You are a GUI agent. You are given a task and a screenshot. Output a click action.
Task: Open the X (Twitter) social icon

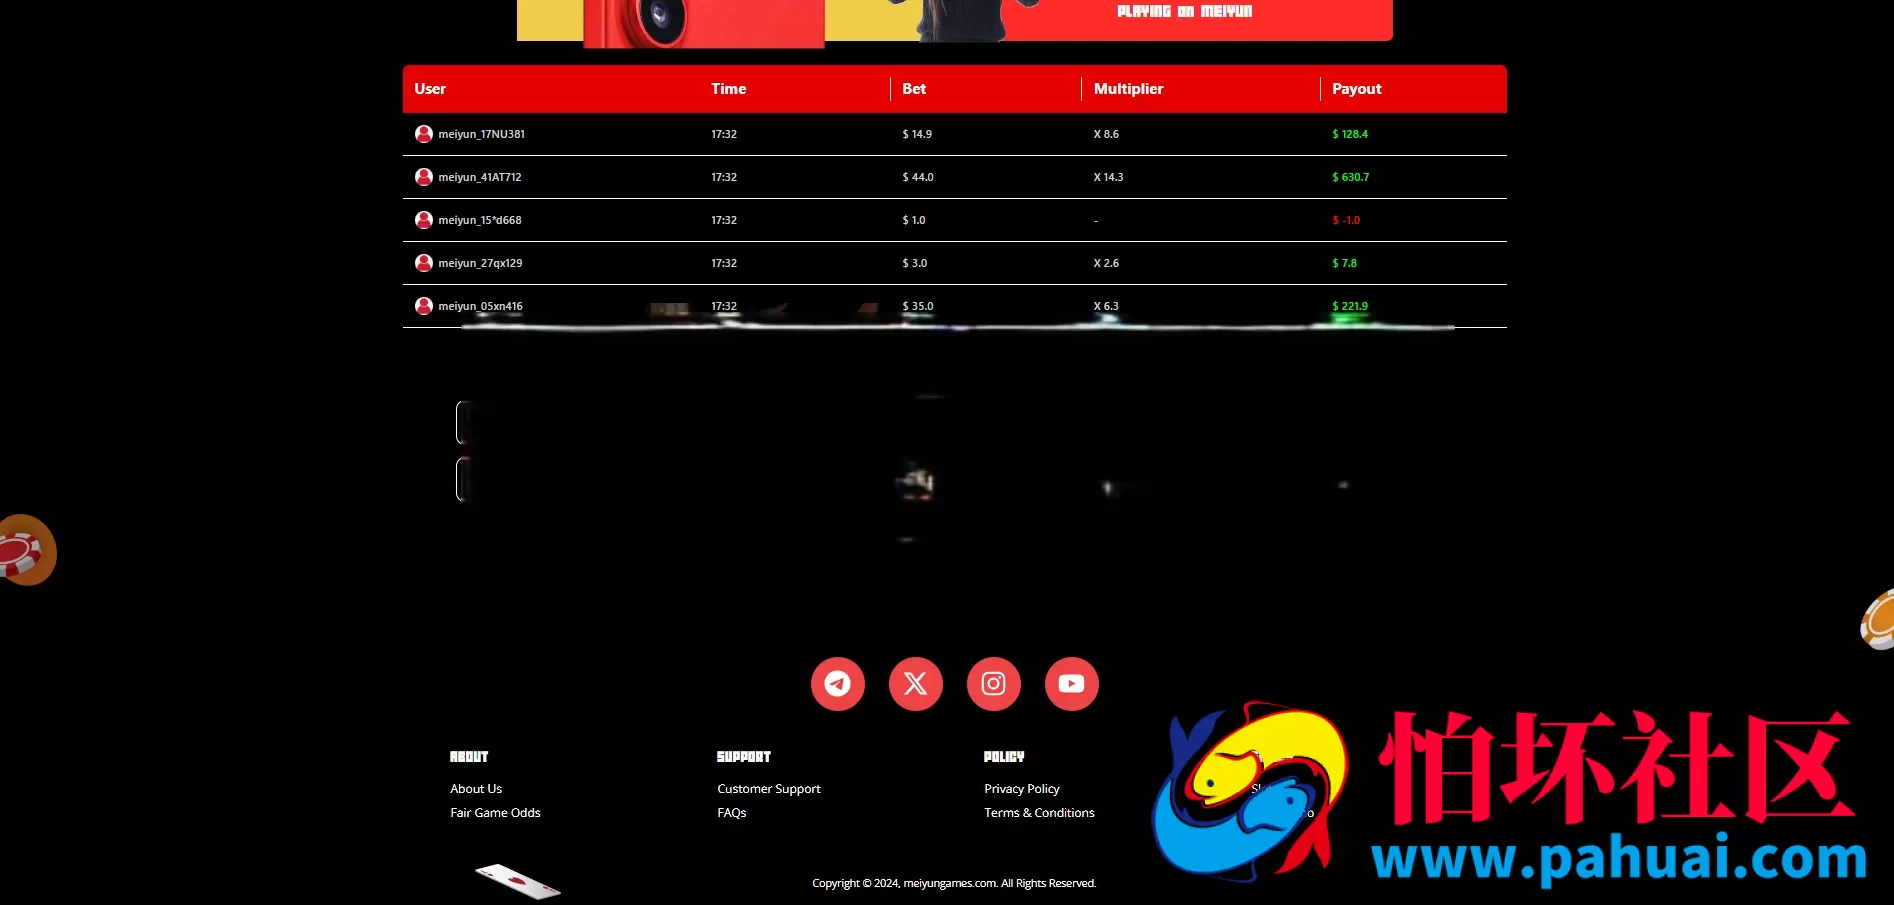click(916, 684)
